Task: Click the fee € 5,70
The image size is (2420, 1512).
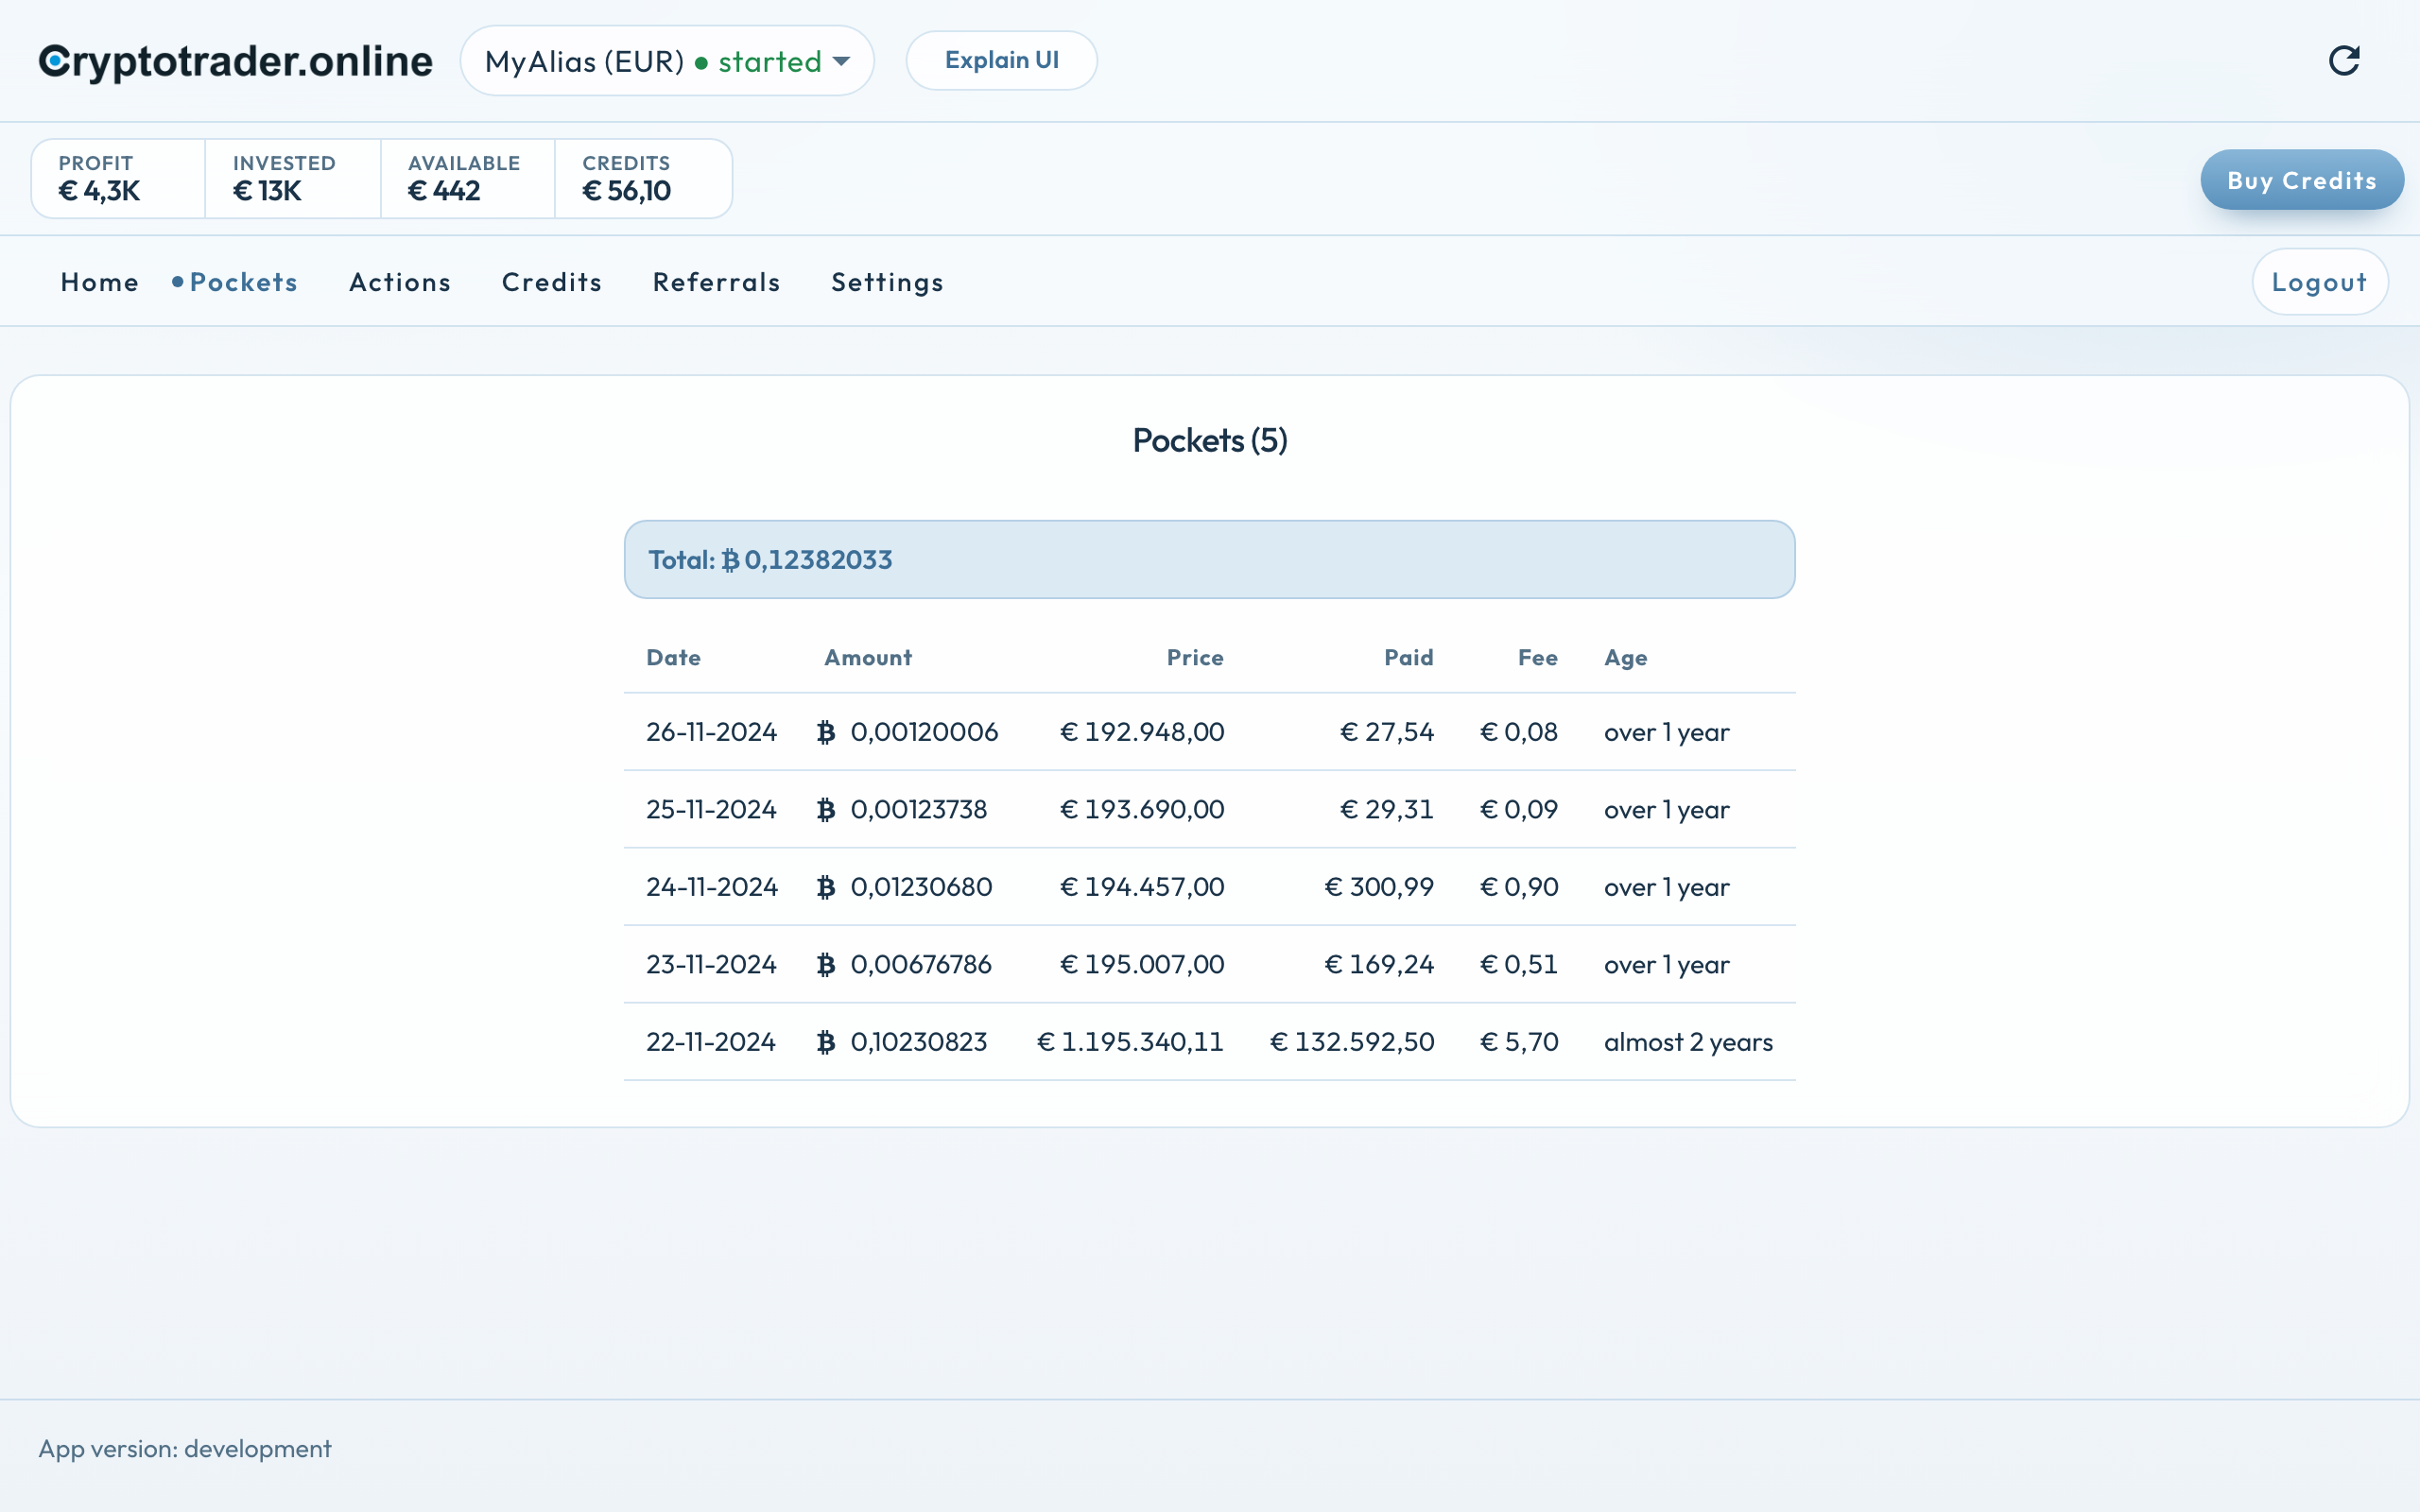Action: [x=1519, y=1042]
